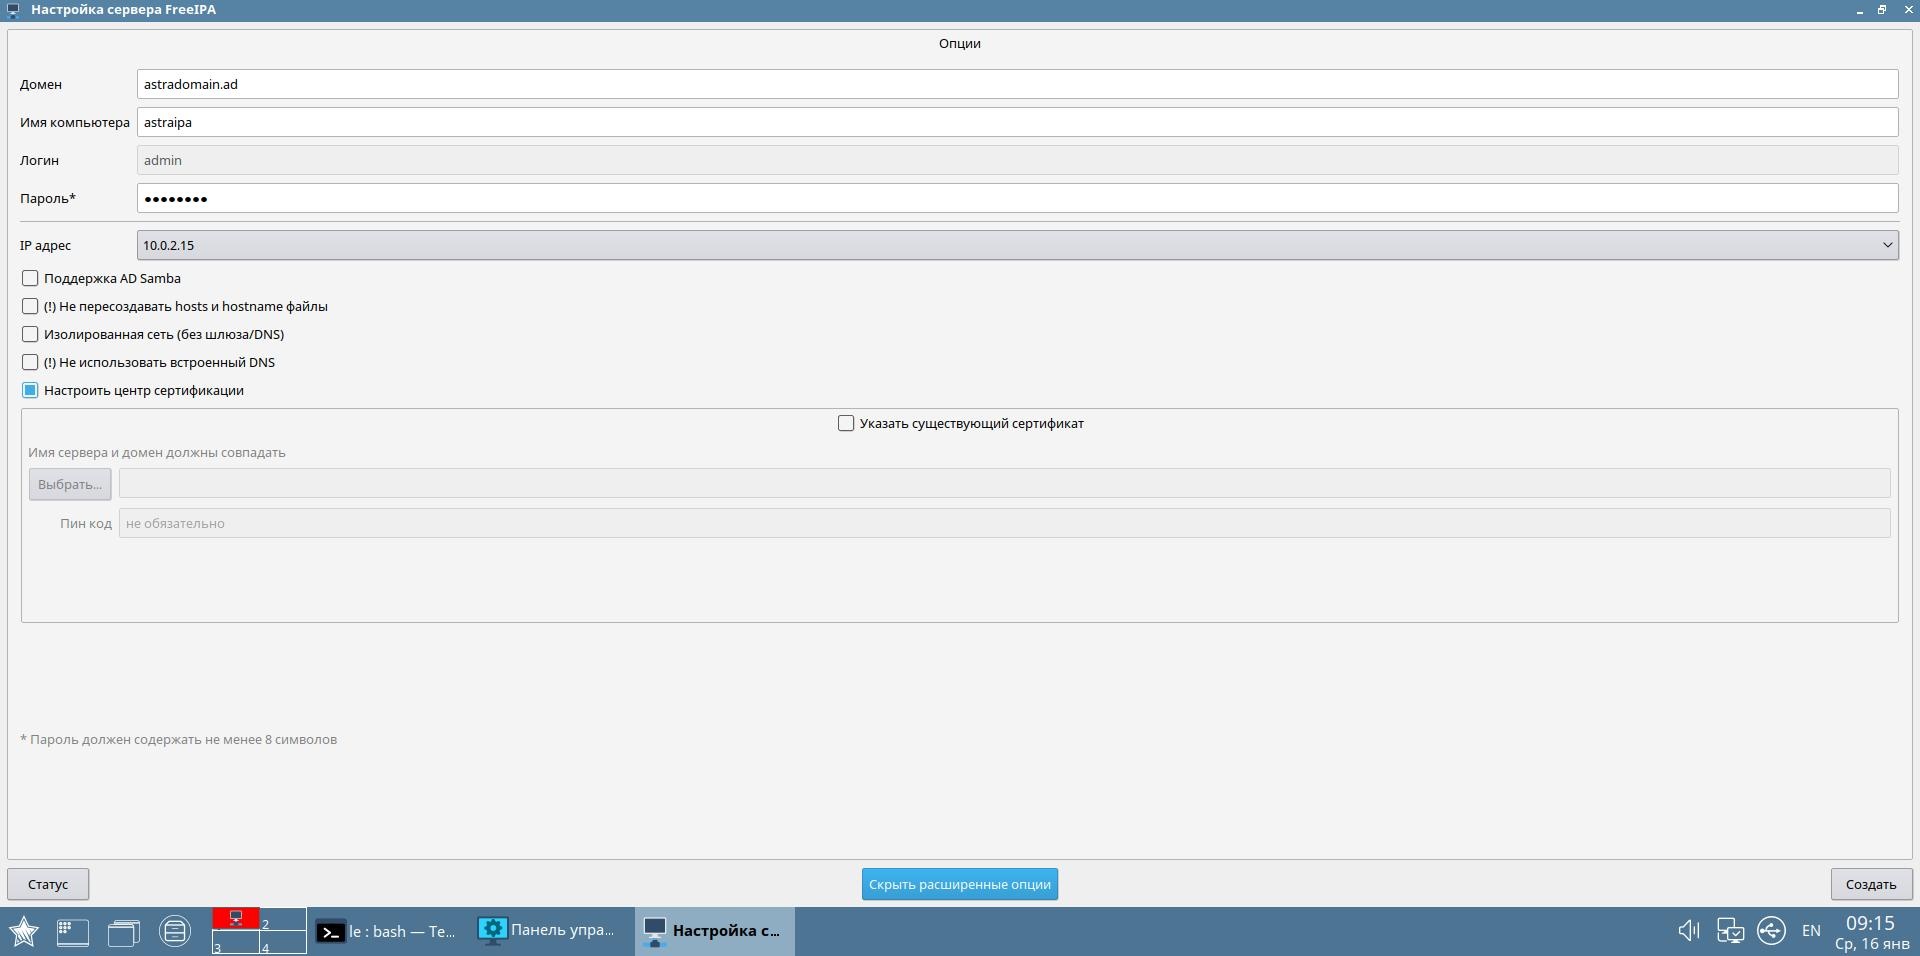This screenshot has height=956, width=1920.
Task: Select active red virtual desktop 1
Action: click(x=236, y=919)
